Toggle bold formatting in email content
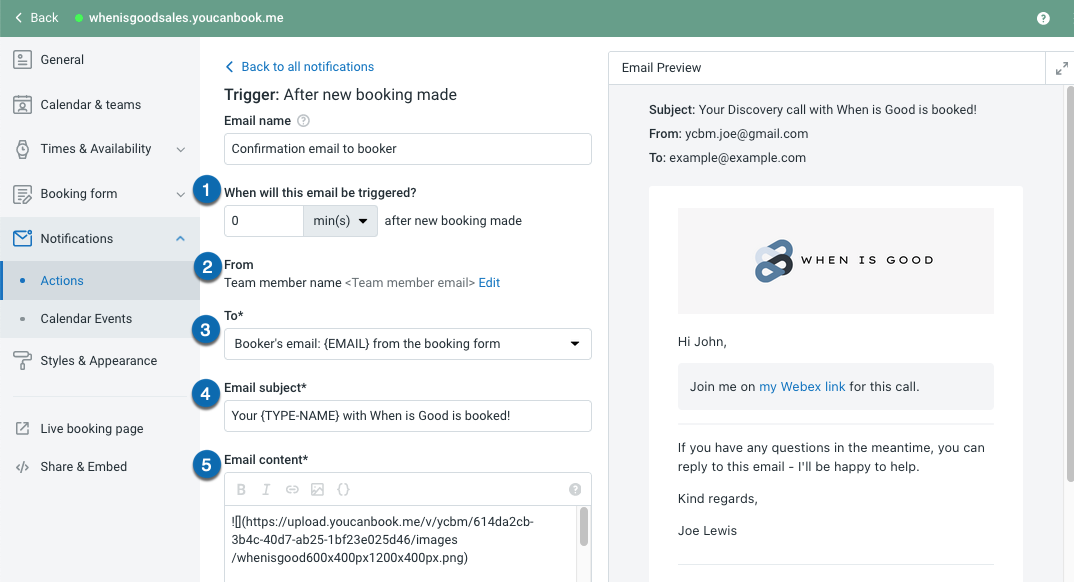1074x582 pixels. (x=240, y=489)
